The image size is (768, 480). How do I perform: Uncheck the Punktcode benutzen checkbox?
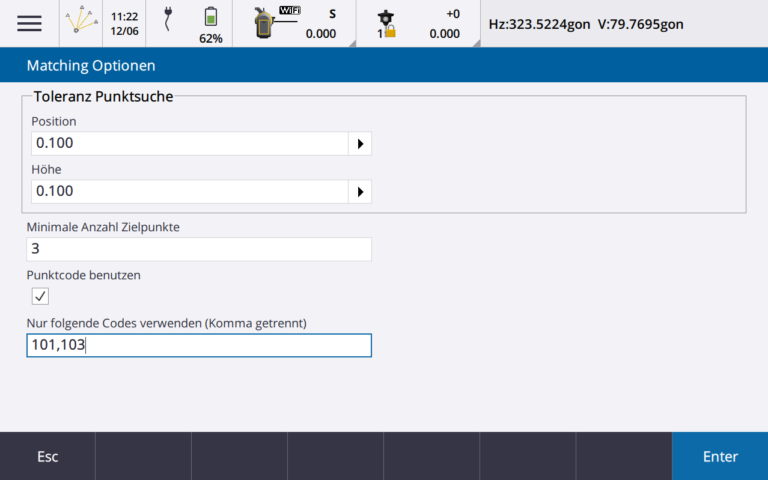[40, 296]
